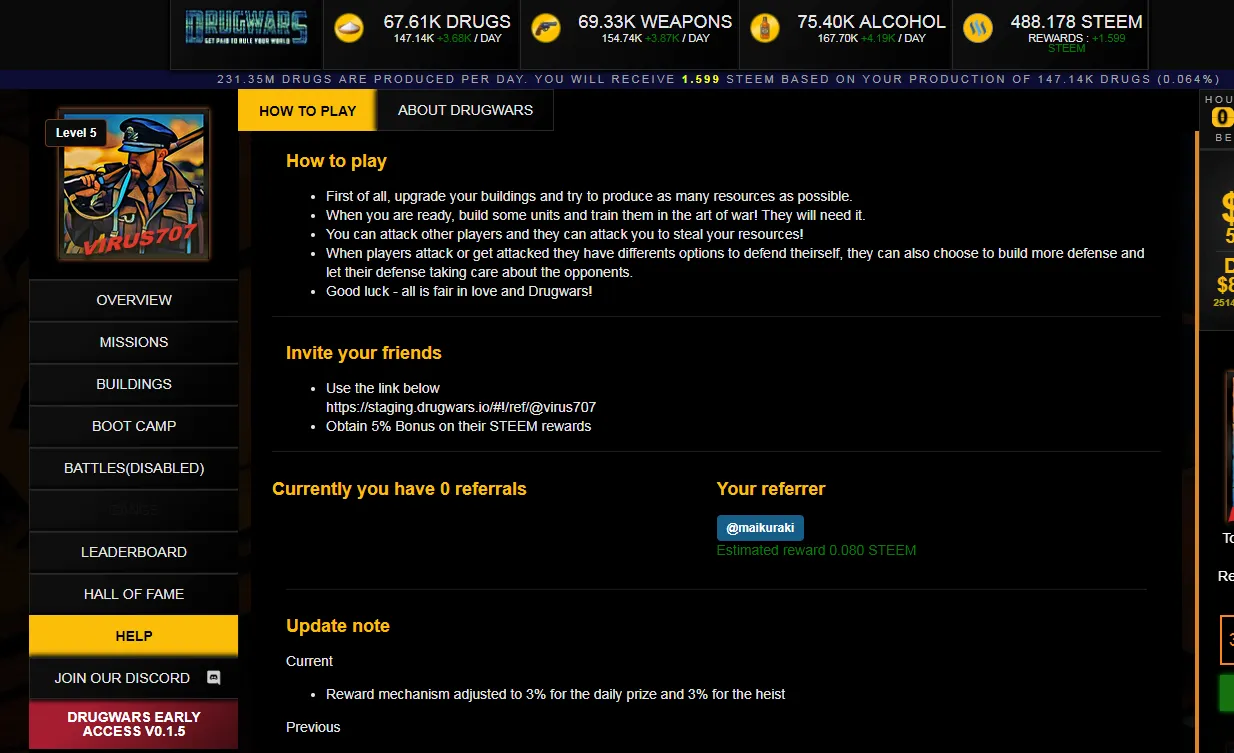The height and width of the screenshot is (753, 1234).
Task: Click the 'Previous' update note label
Action: coord(313,727)
